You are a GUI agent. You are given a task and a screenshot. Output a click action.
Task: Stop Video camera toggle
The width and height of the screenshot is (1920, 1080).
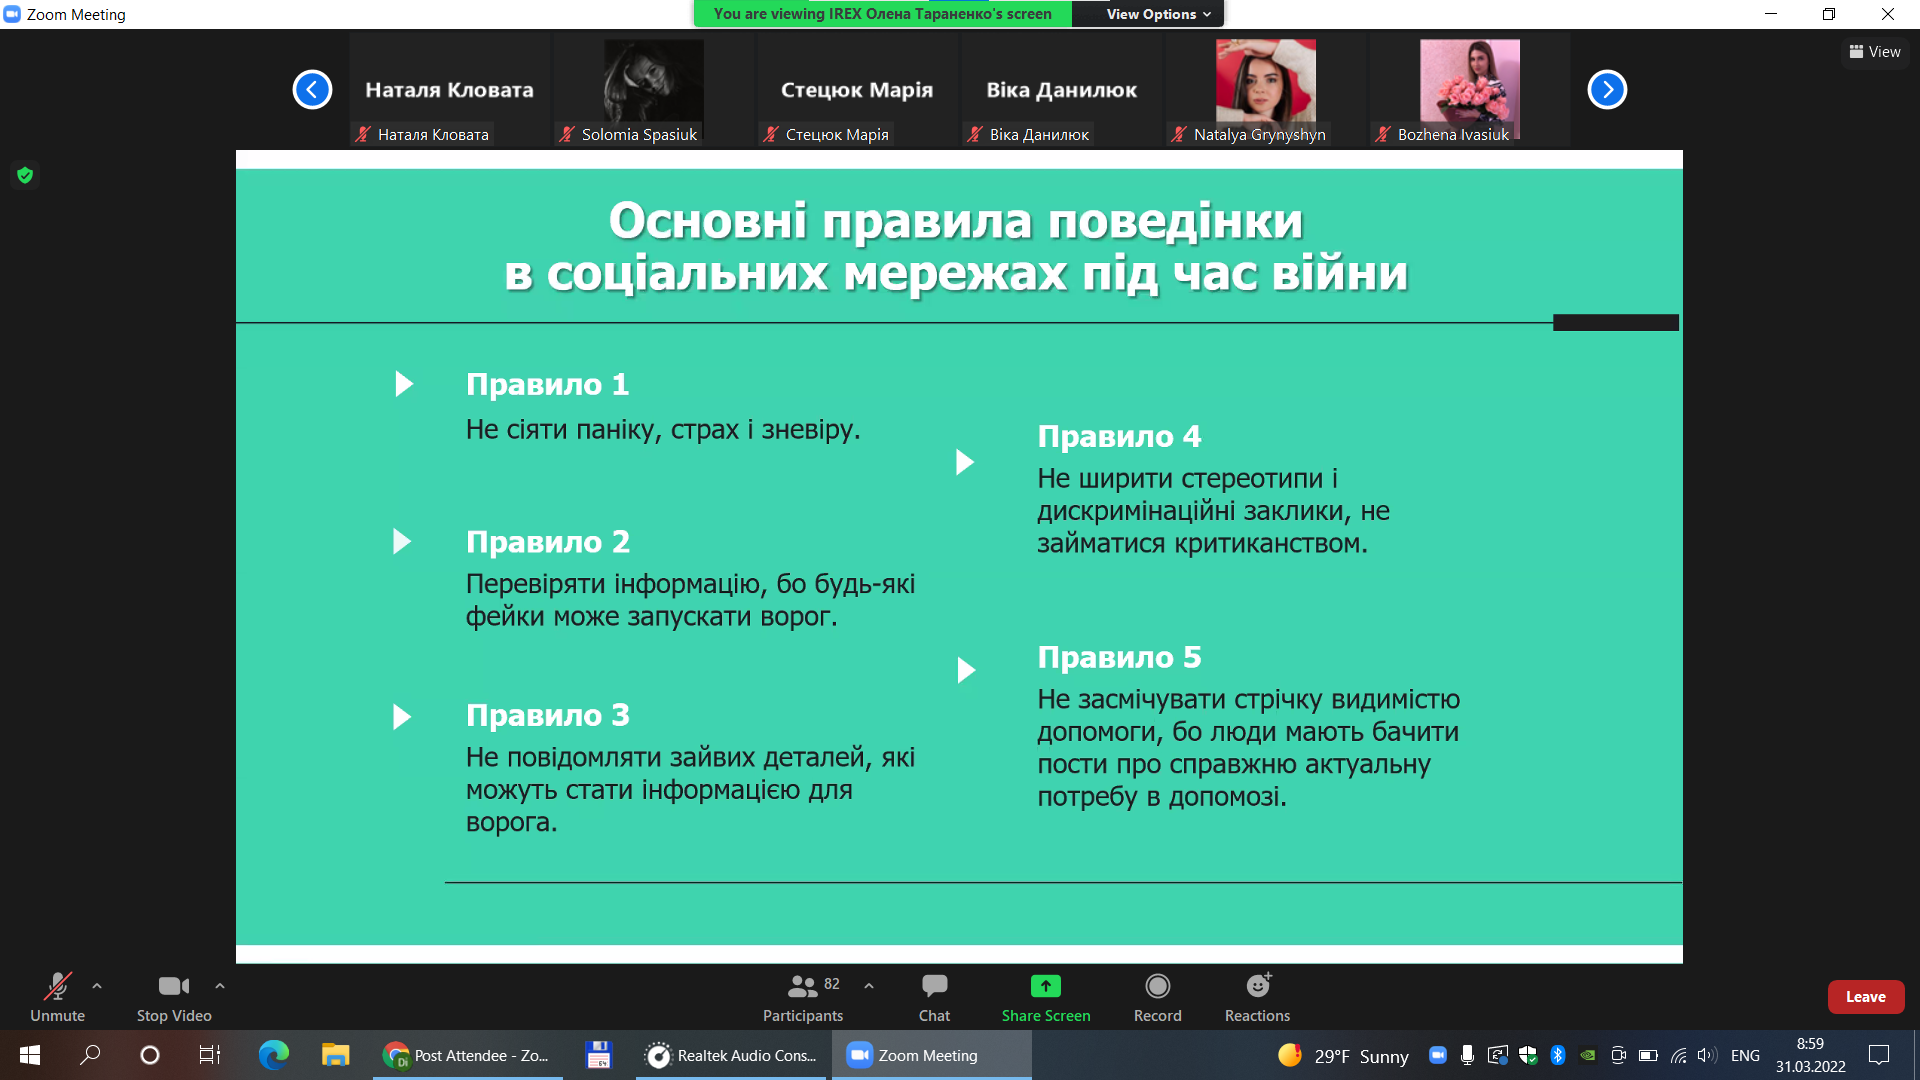[x=174, y=998]
